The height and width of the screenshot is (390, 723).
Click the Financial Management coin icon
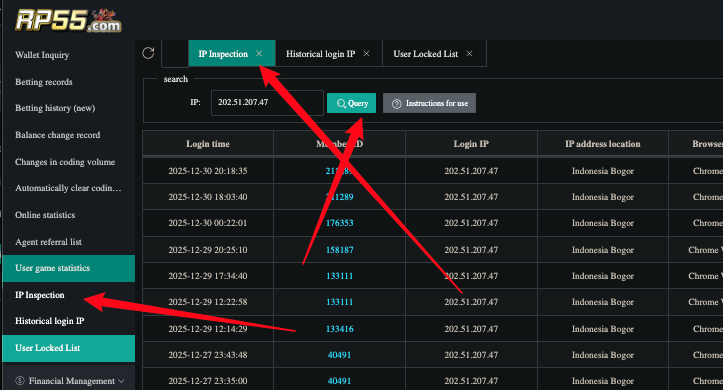point(20,381)
